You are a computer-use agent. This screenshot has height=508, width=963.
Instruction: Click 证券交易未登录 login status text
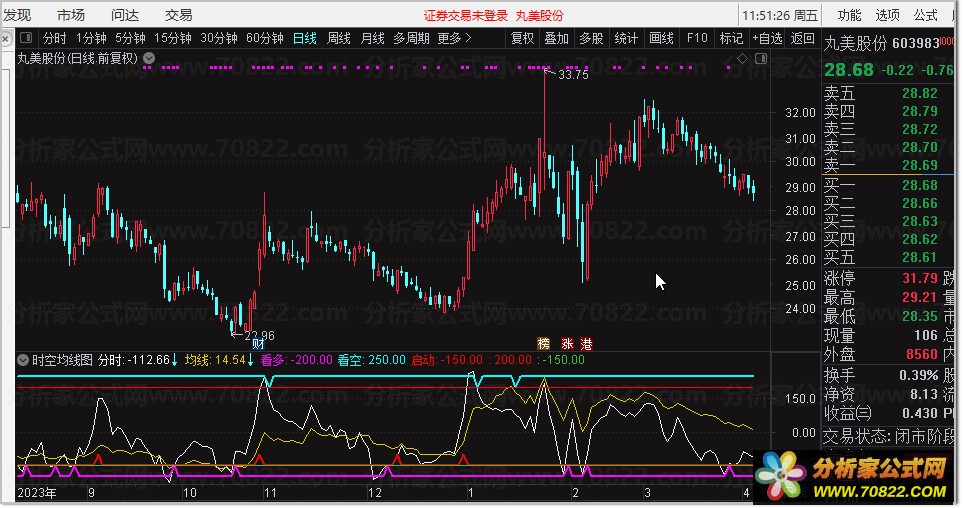(x=466, y=16)
